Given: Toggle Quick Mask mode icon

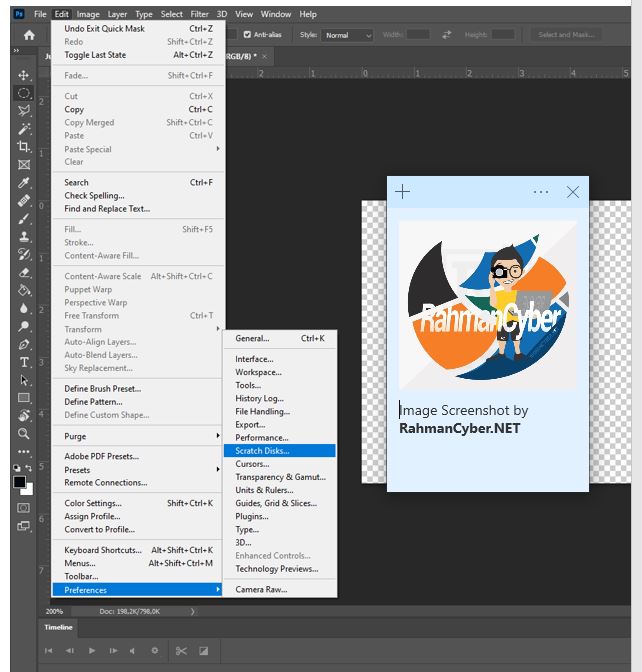Looking at the screenshot, I should [x=23, y=508].
